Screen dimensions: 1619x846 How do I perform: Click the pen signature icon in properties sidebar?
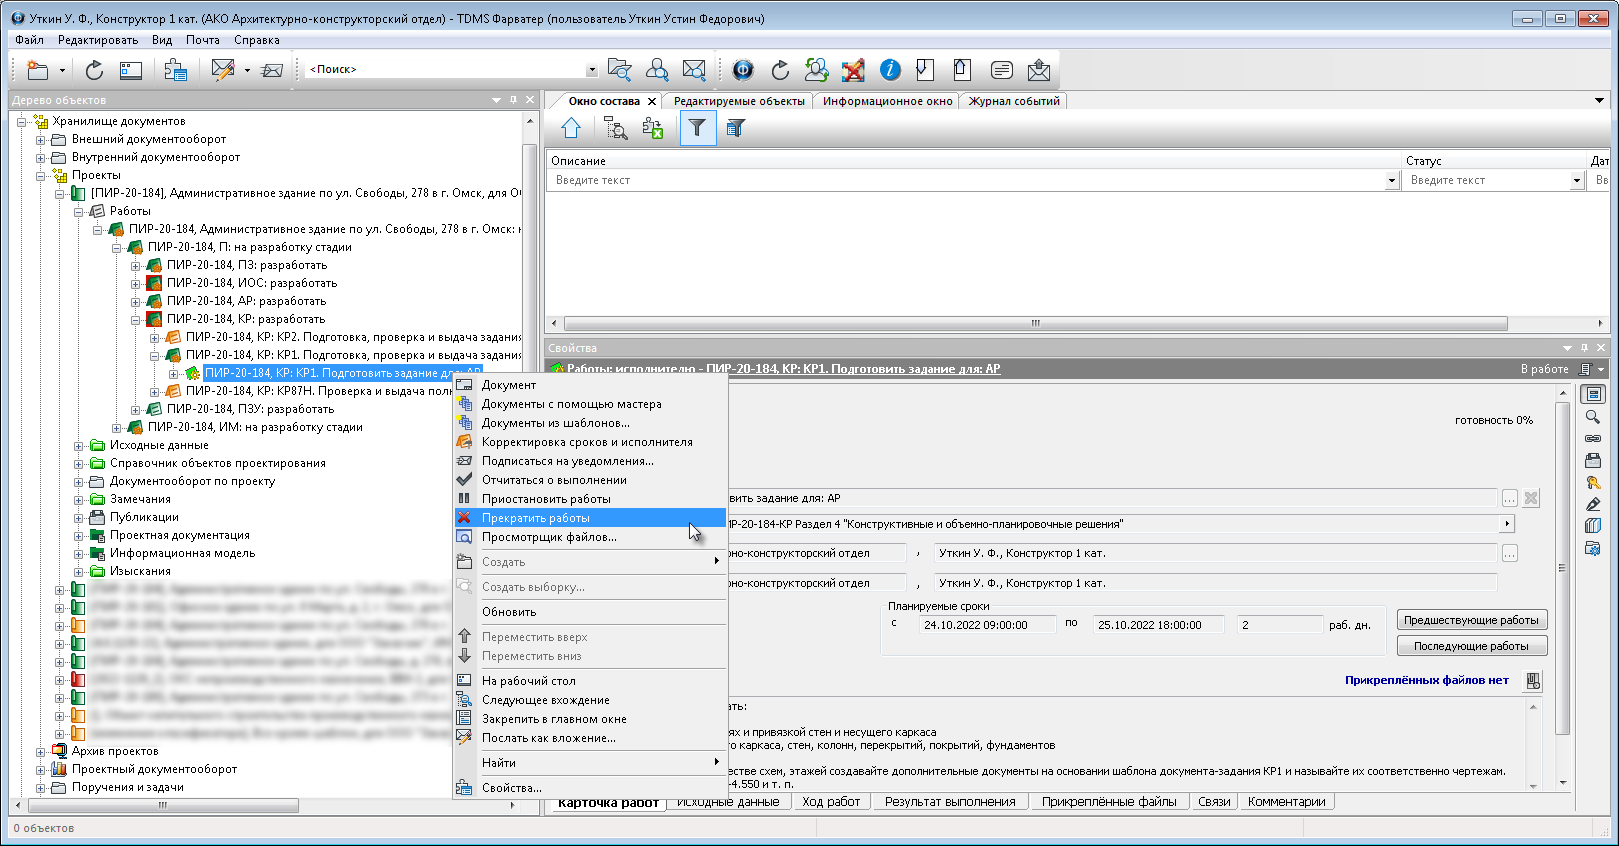click(x=1593, y=504)
